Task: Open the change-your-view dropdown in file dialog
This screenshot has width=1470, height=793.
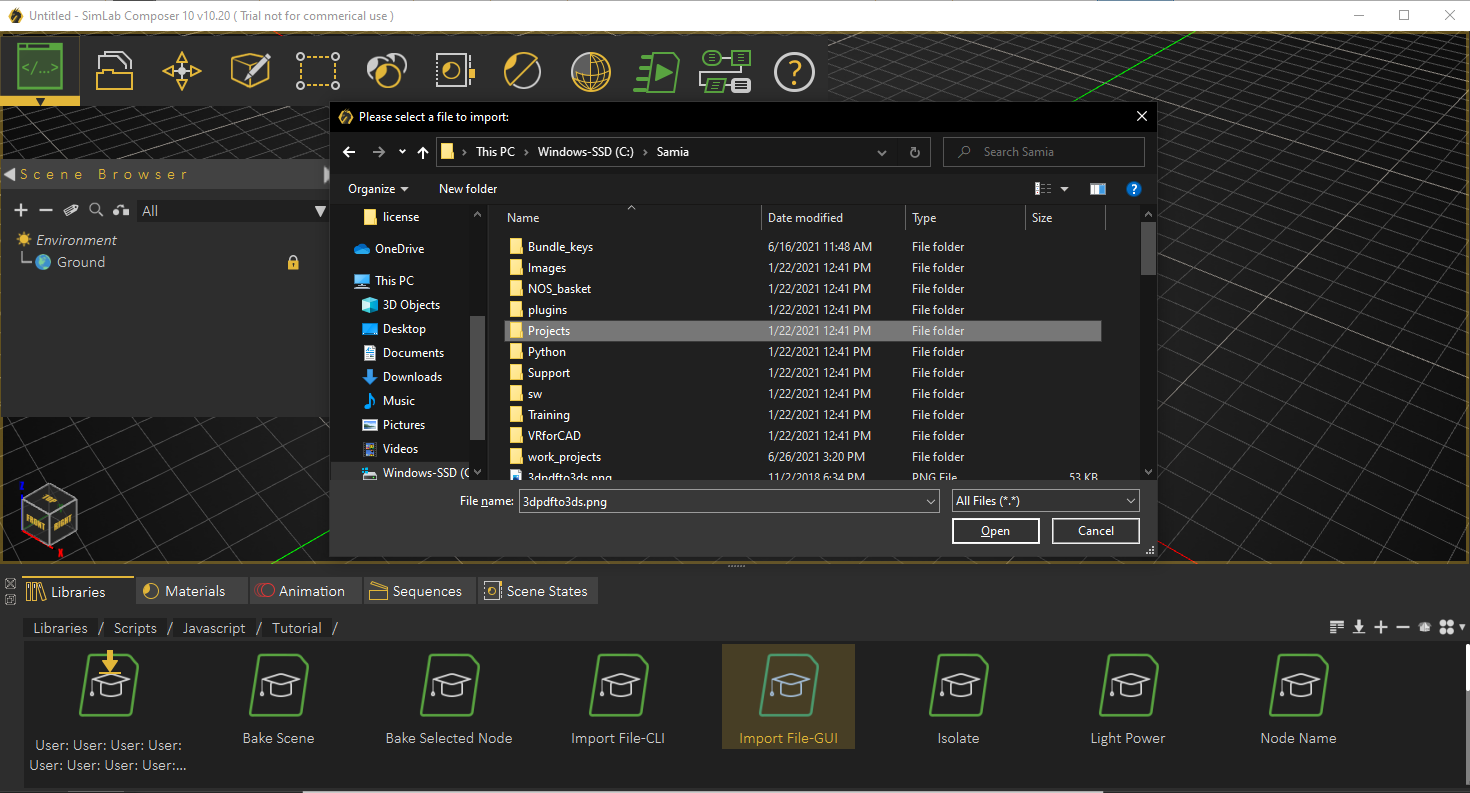Action: pos(1064,189)
